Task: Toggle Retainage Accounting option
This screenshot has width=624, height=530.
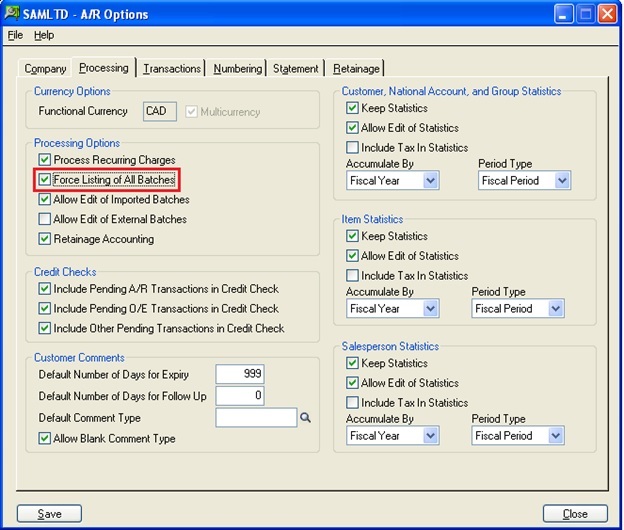Action: (x=45, y=239)
